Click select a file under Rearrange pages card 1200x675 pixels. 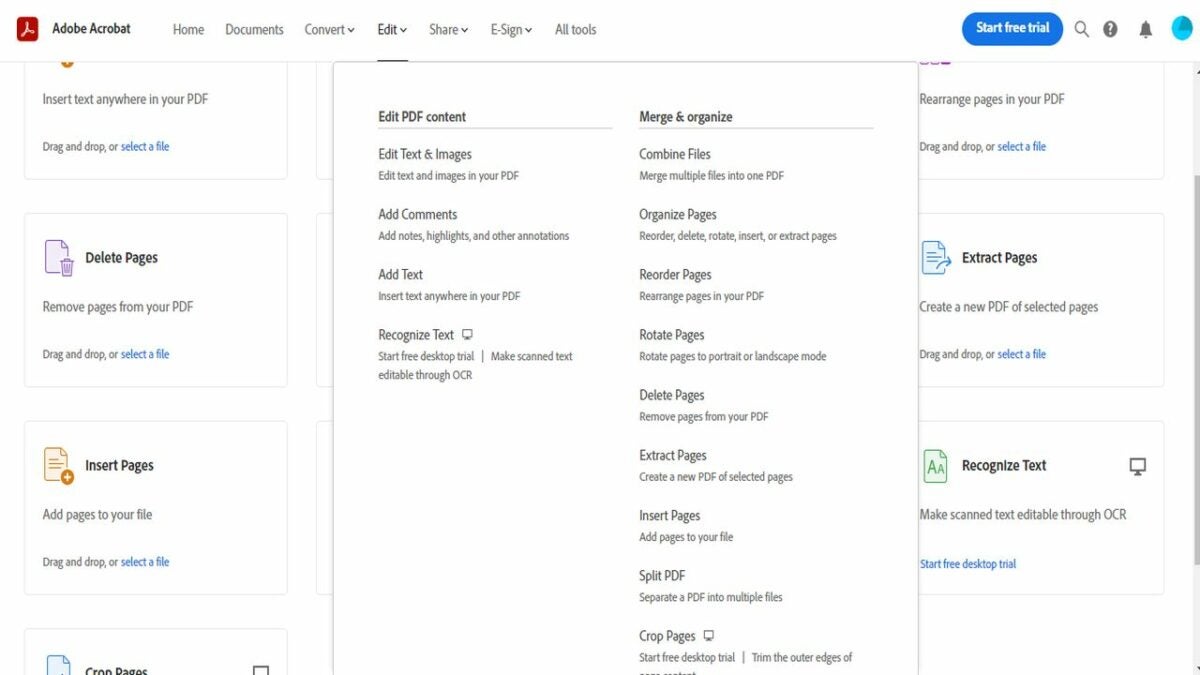(x=1021, y=146)
